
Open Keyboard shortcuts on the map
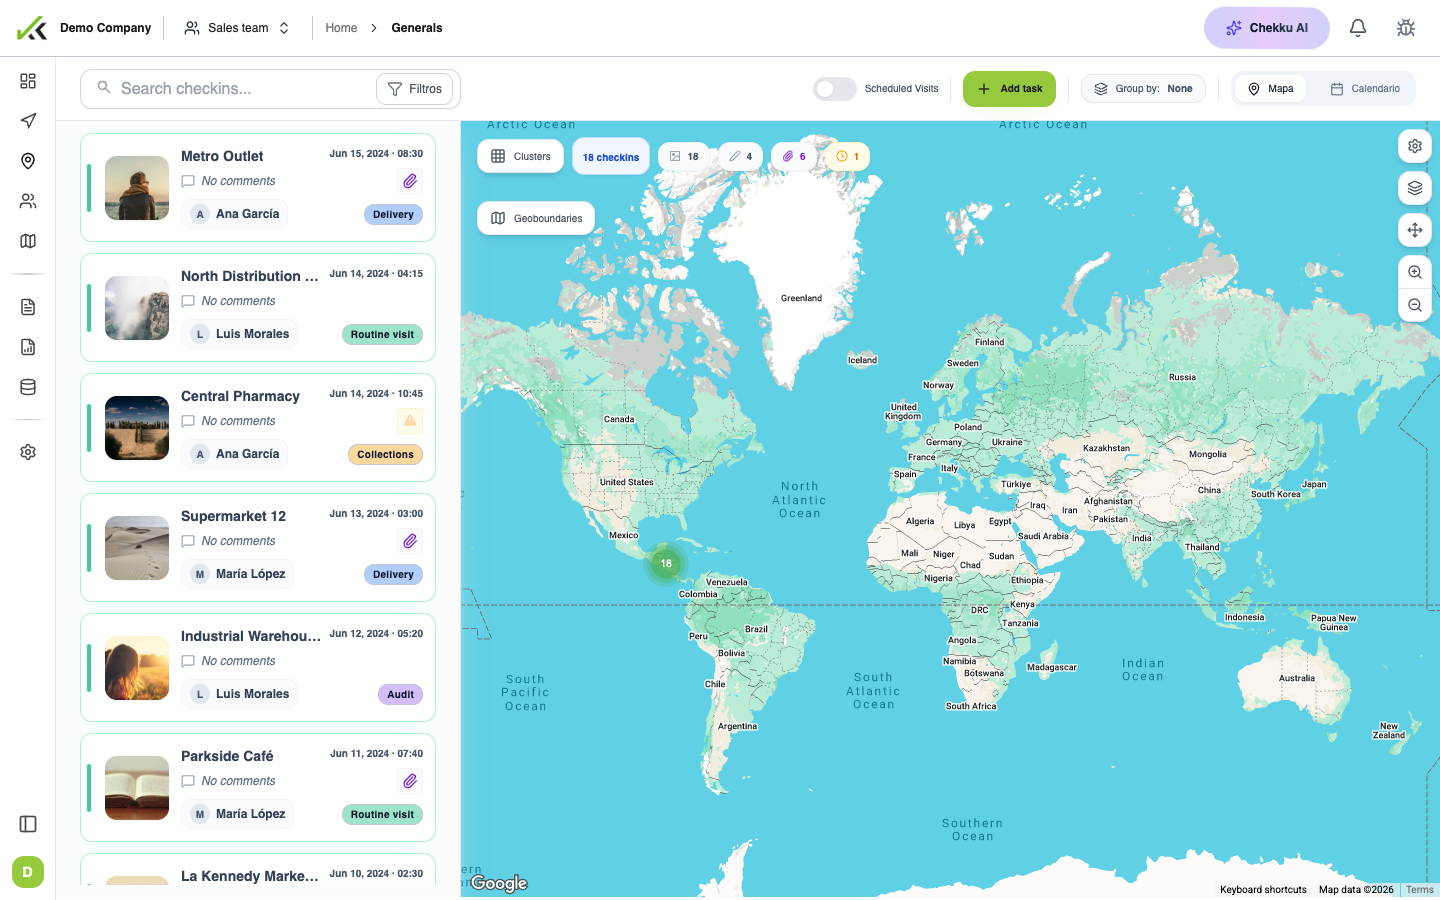[x=1263, y=890]
